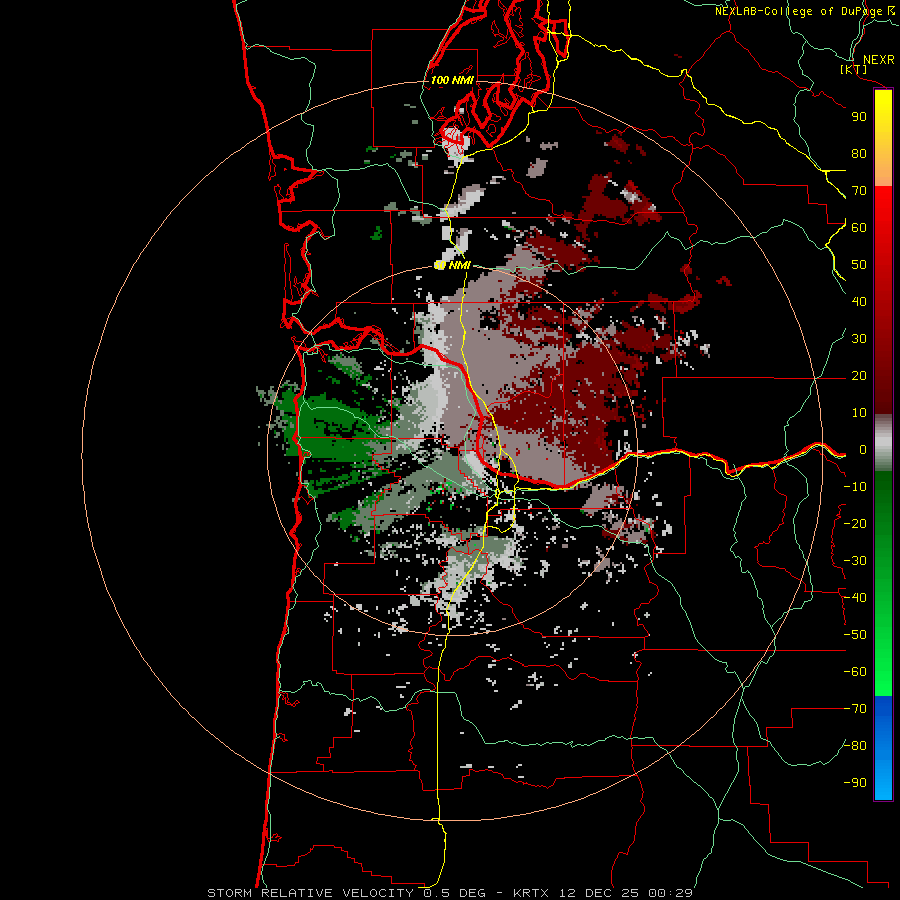Screen dimensions: 900x900
Task: Click the 40 value on the velocity scale
Action: coord(859,302)
